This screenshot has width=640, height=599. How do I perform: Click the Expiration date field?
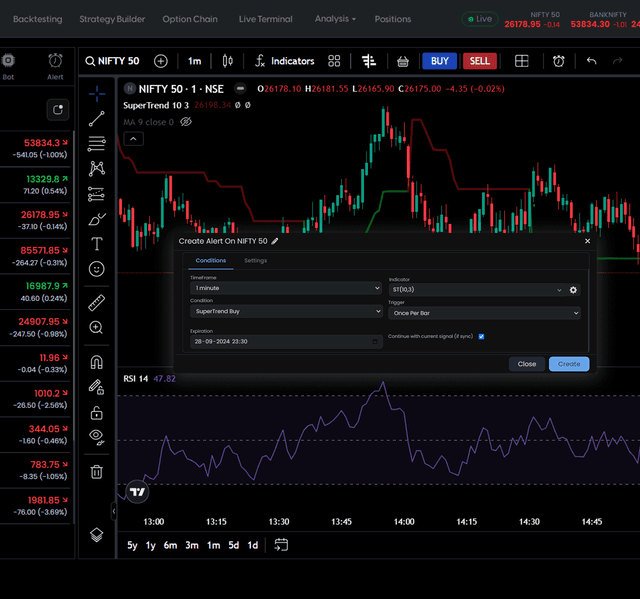pyautogui.click(x=285, y=341)
